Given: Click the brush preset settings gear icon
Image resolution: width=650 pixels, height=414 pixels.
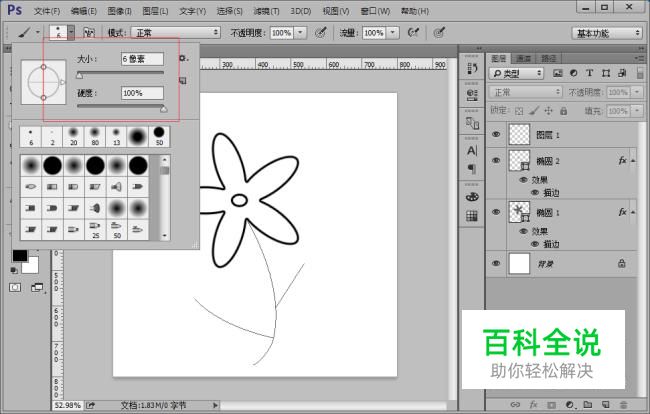Looking at the screenshot, I should (182, 58).
